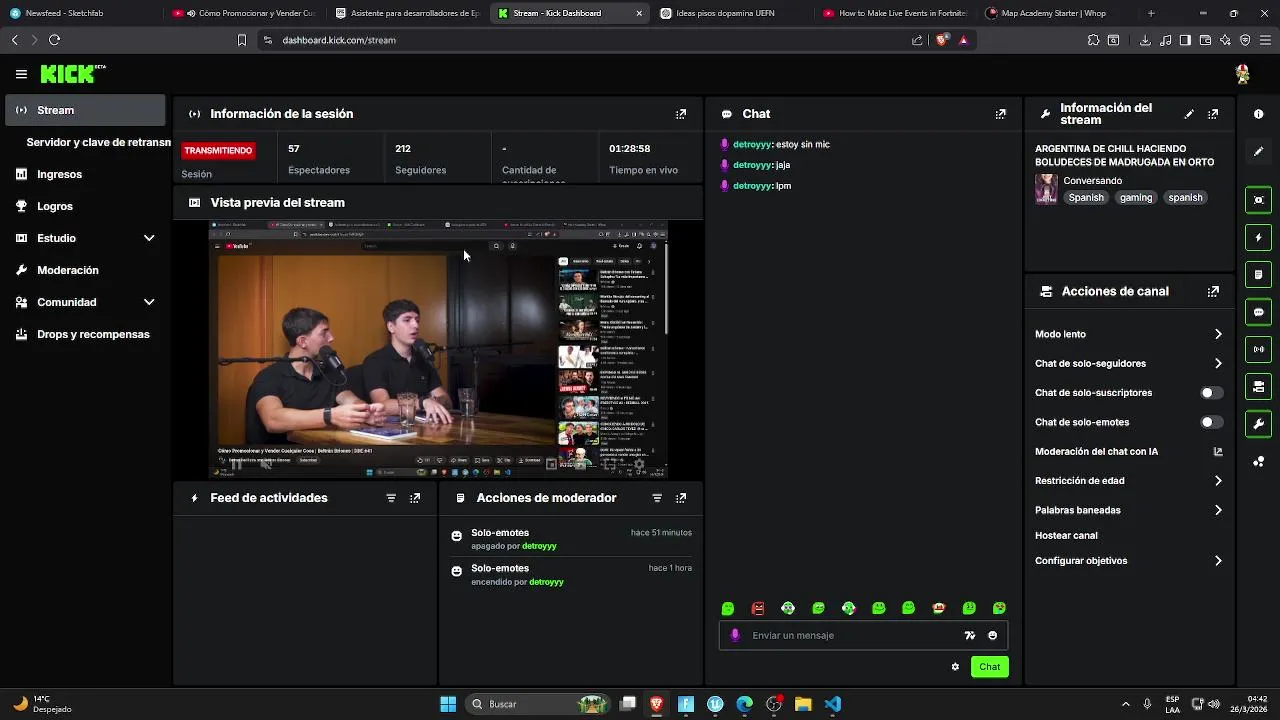
Task: Click the green Chat send button
Action: tap(989, 667)
